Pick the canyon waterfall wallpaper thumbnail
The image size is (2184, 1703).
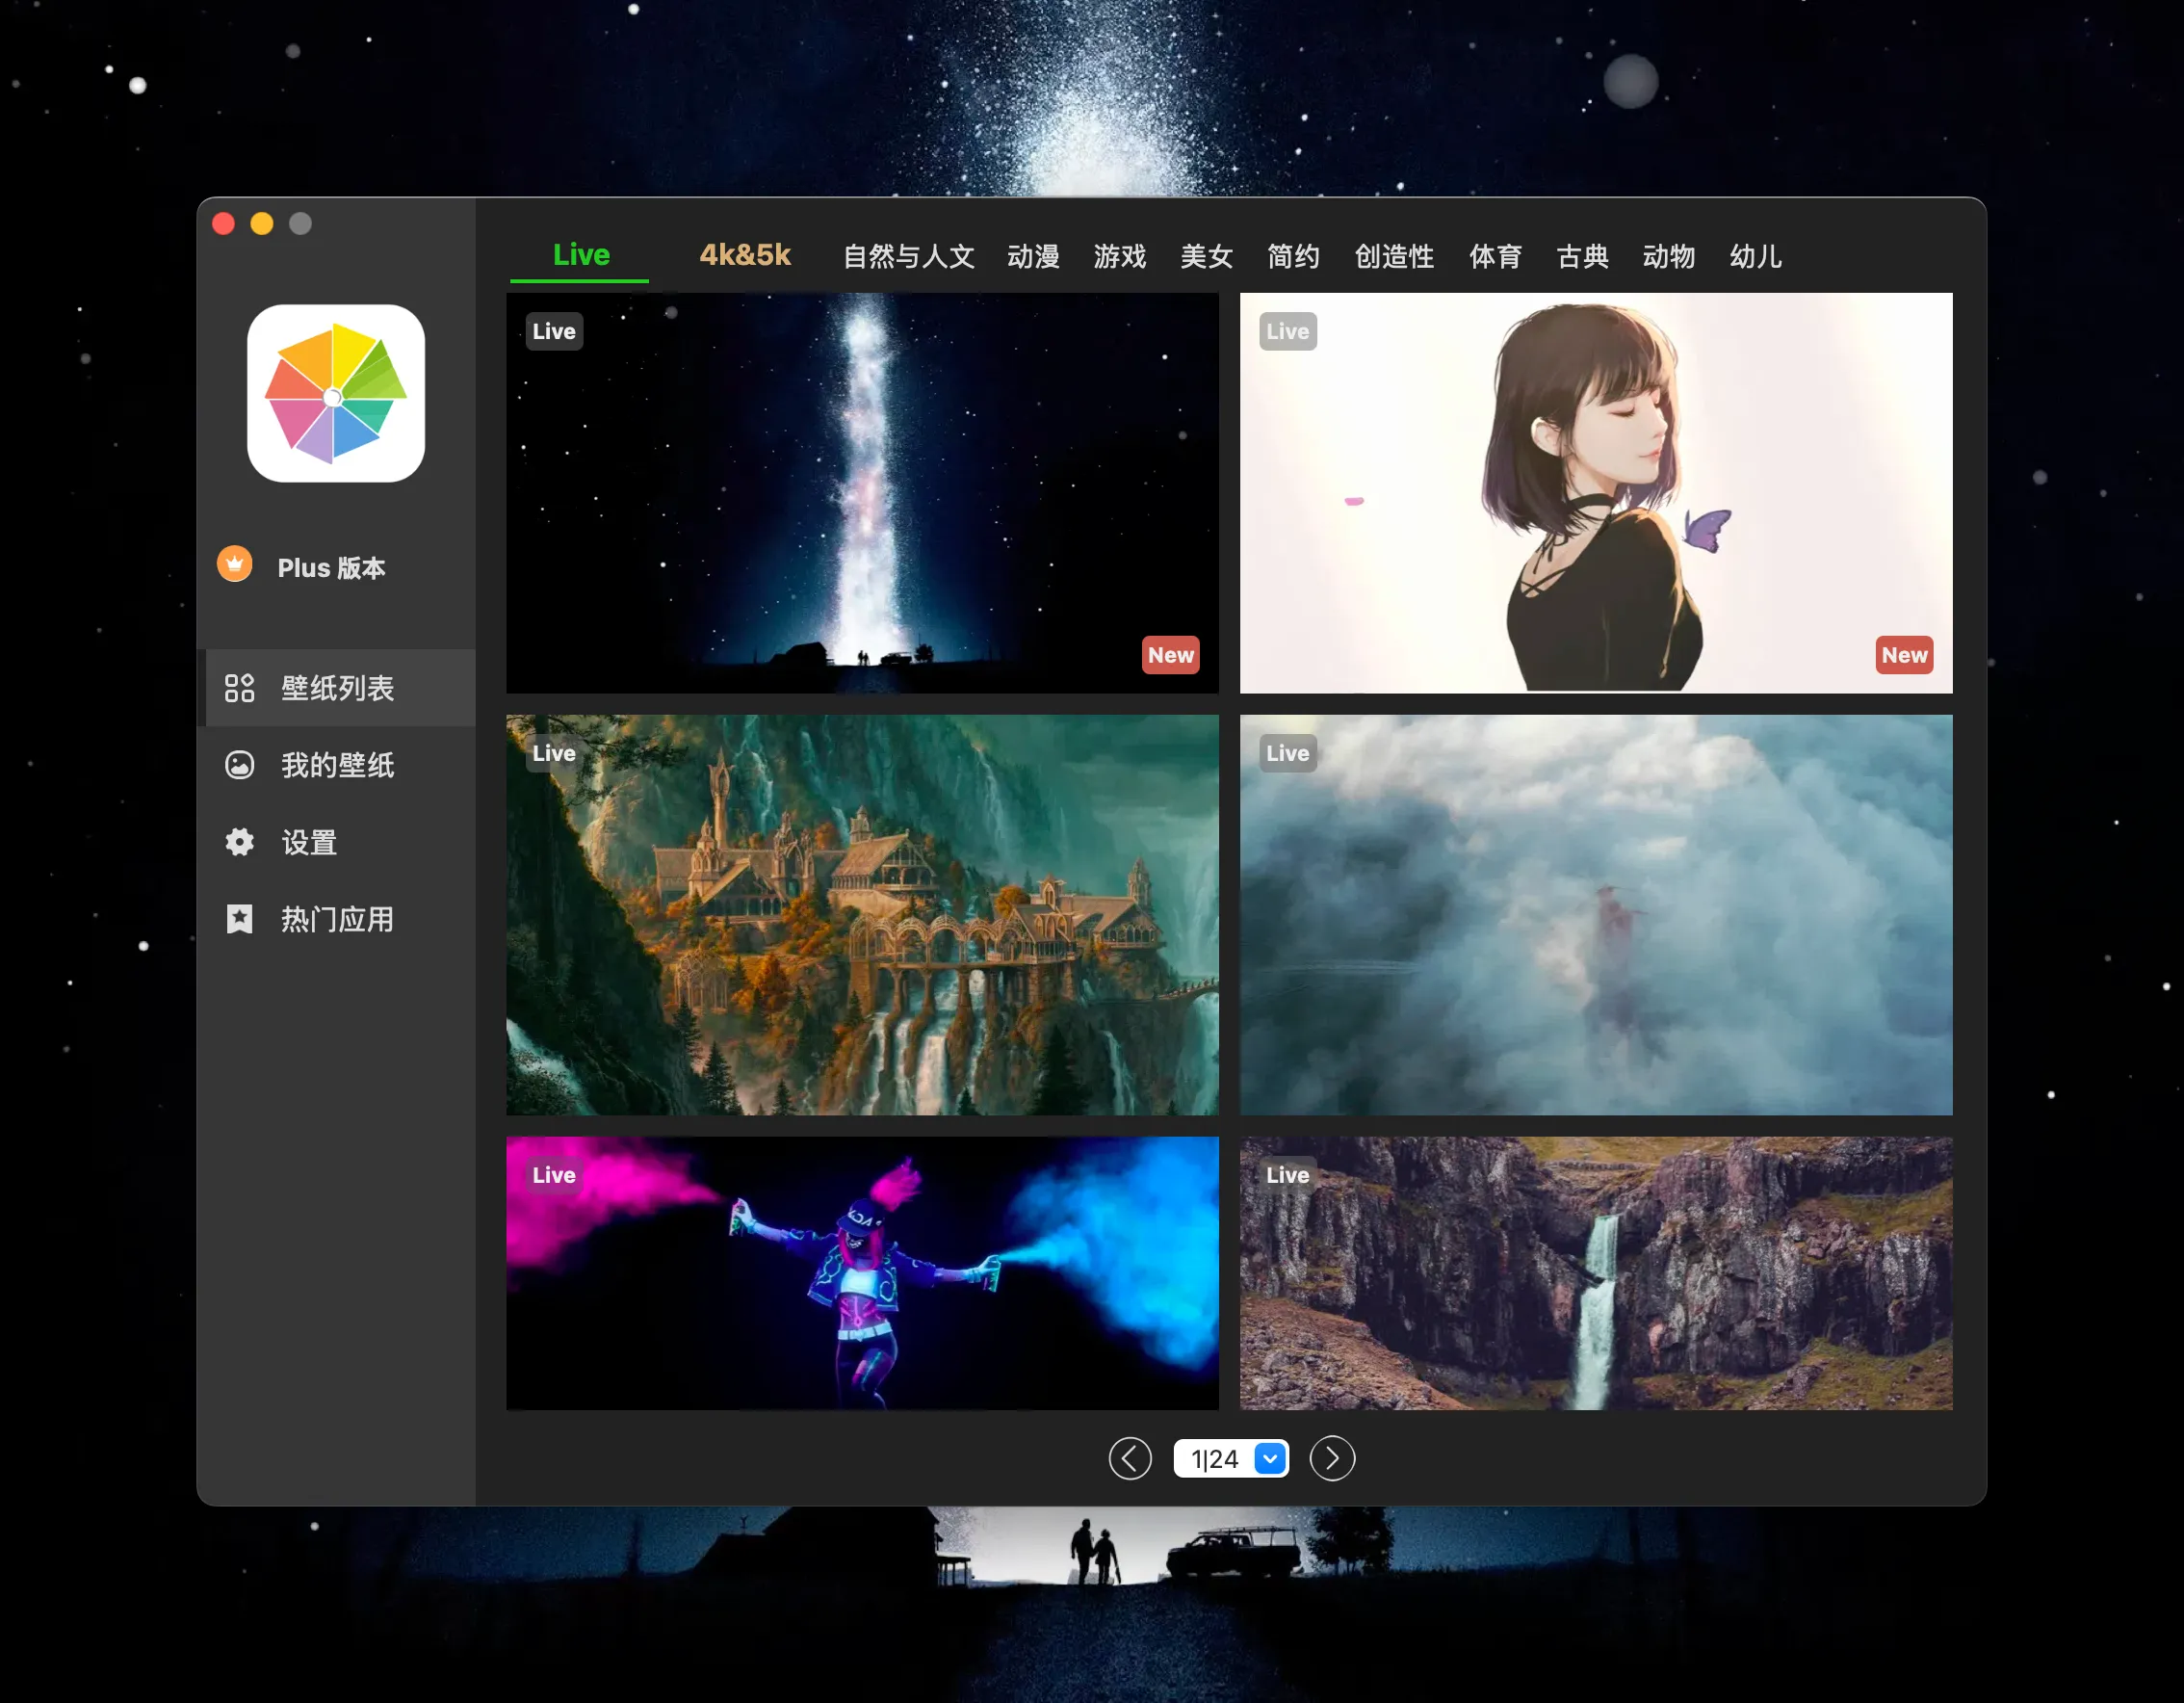1595,1272
